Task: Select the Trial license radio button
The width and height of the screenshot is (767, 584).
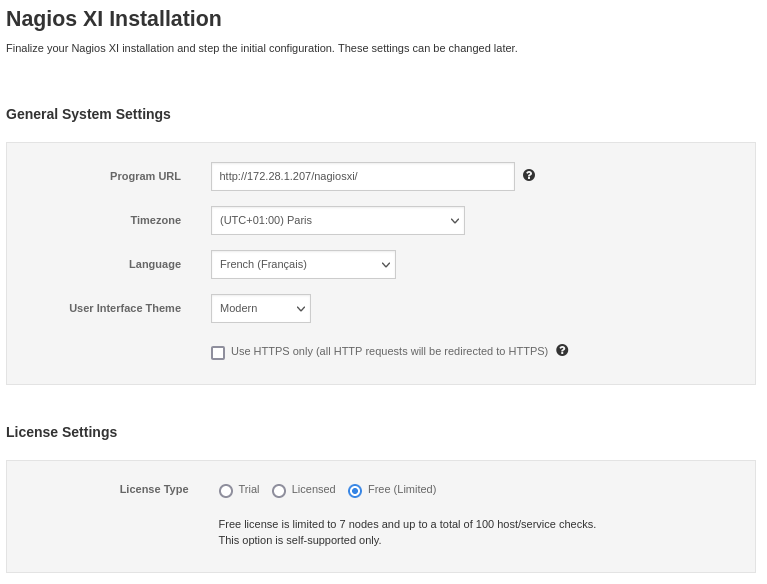Action: [226, 491]
